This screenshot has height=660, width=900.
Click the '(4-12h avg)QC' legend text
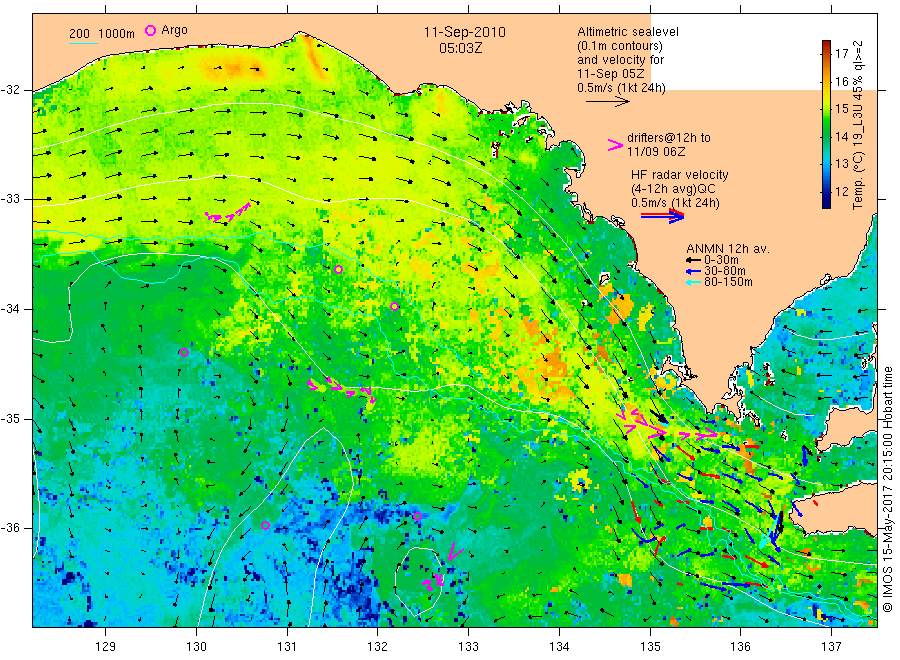[x=673, y=189]
